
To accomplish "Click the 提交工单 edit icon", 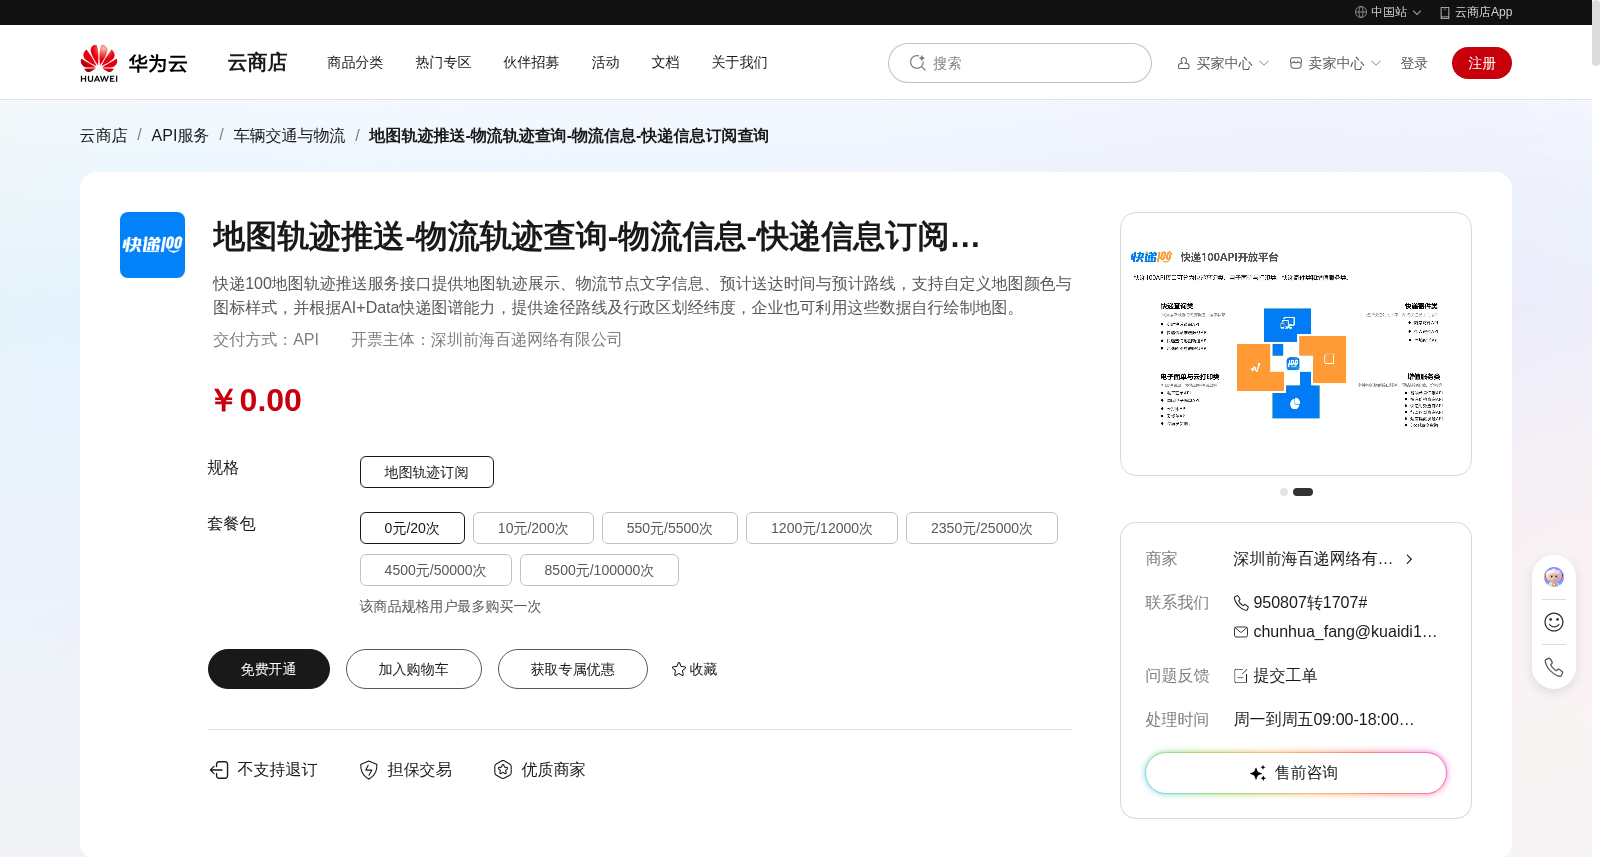I will pos(1241,676).
